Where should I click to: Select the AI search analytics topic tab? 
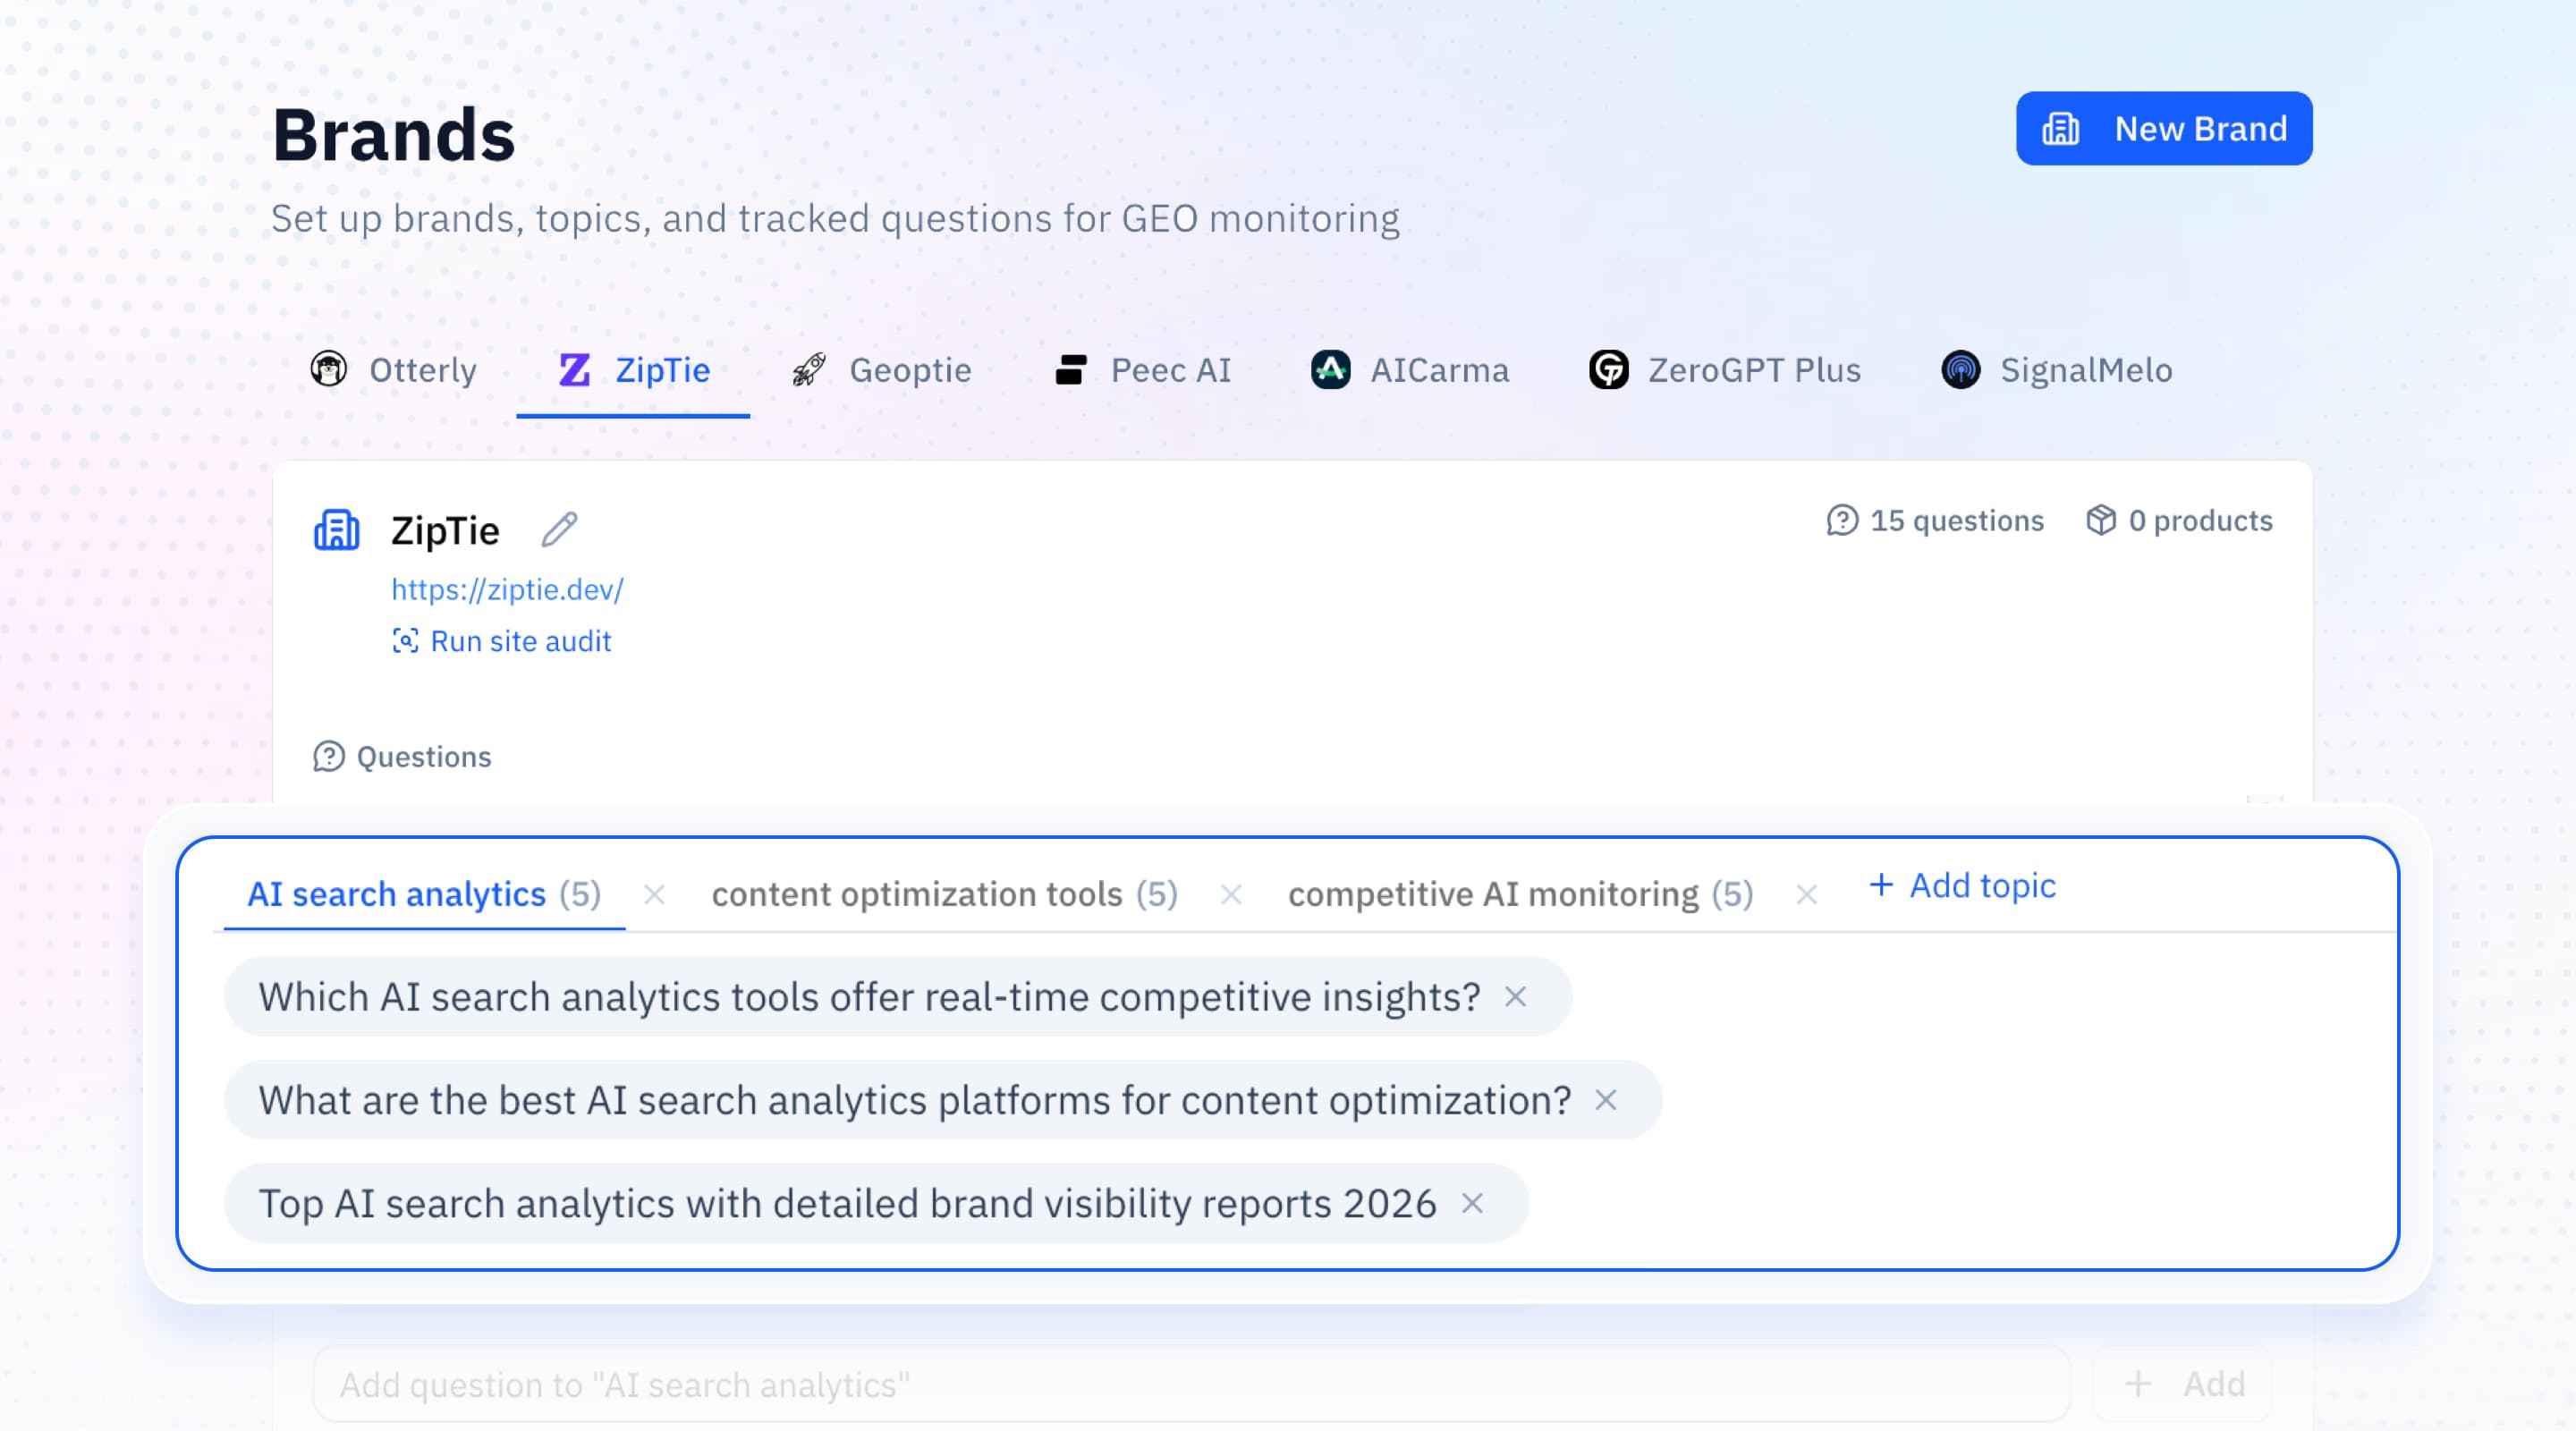pos(424,894)
